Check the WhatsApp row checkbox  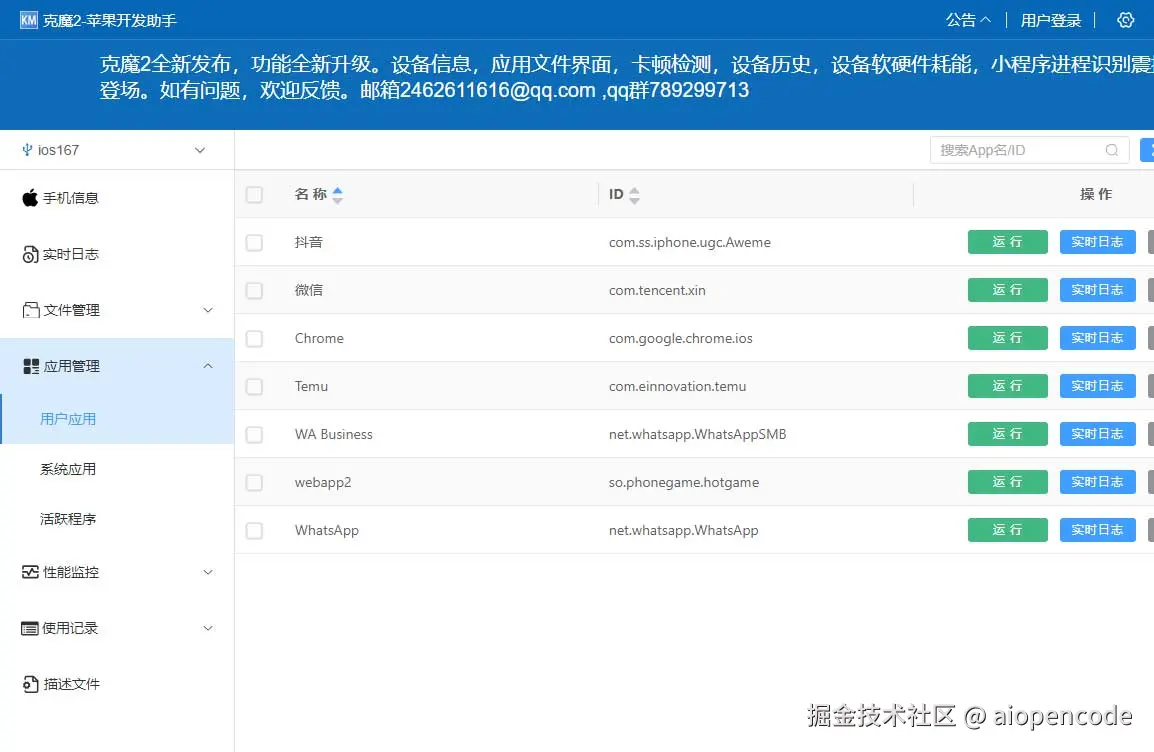pos(254,531)
